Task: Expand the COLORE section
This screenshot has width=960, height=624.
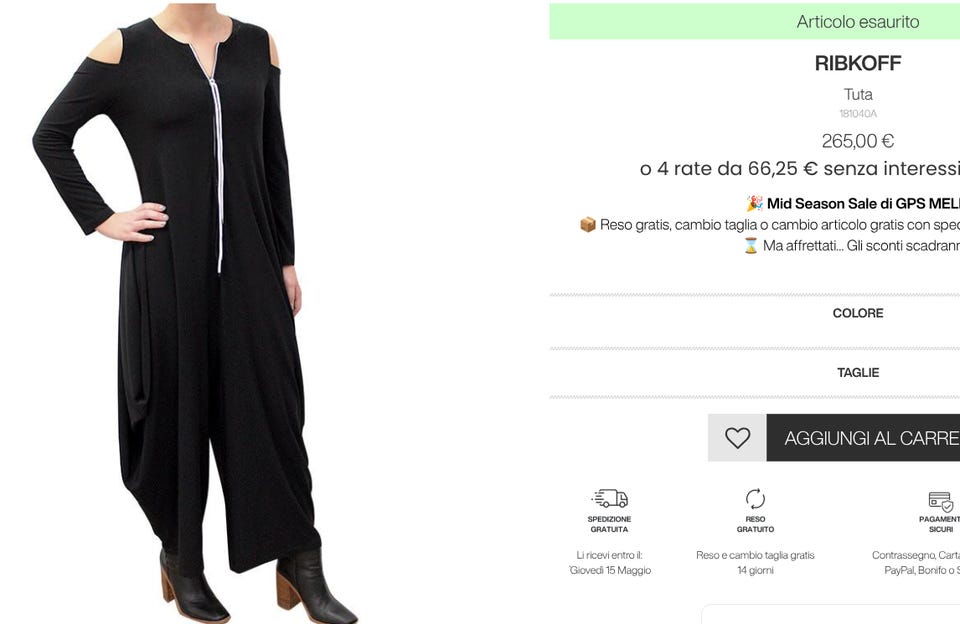Action: click(858, 313)
